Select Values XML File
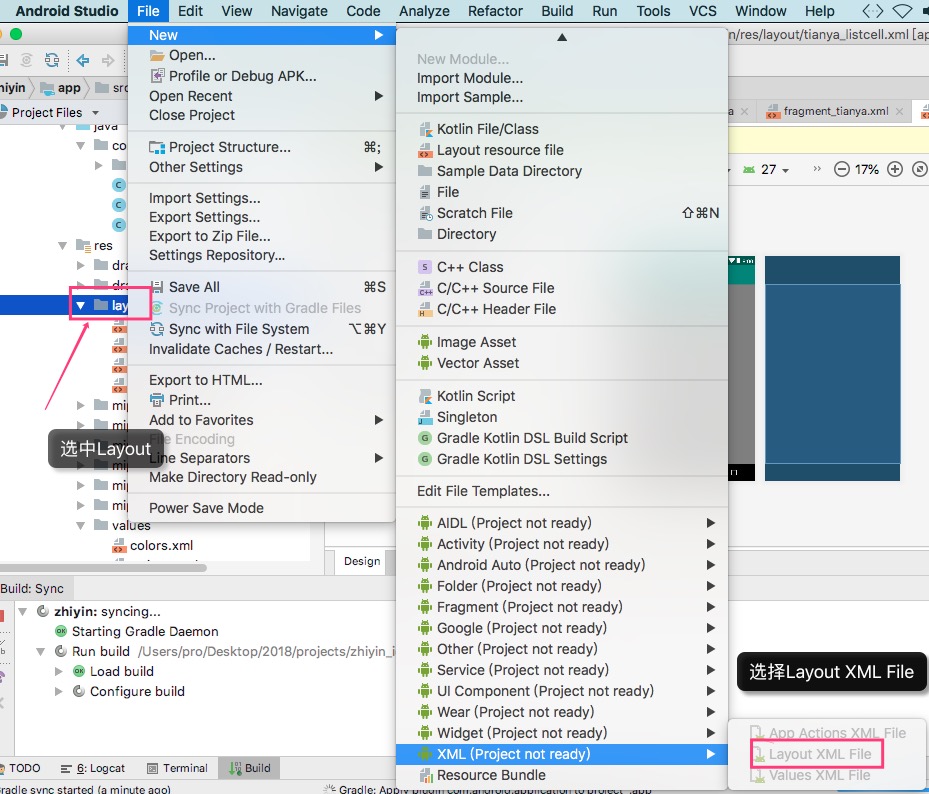Viewport: 929px width, 794px height. click(820, 775)
